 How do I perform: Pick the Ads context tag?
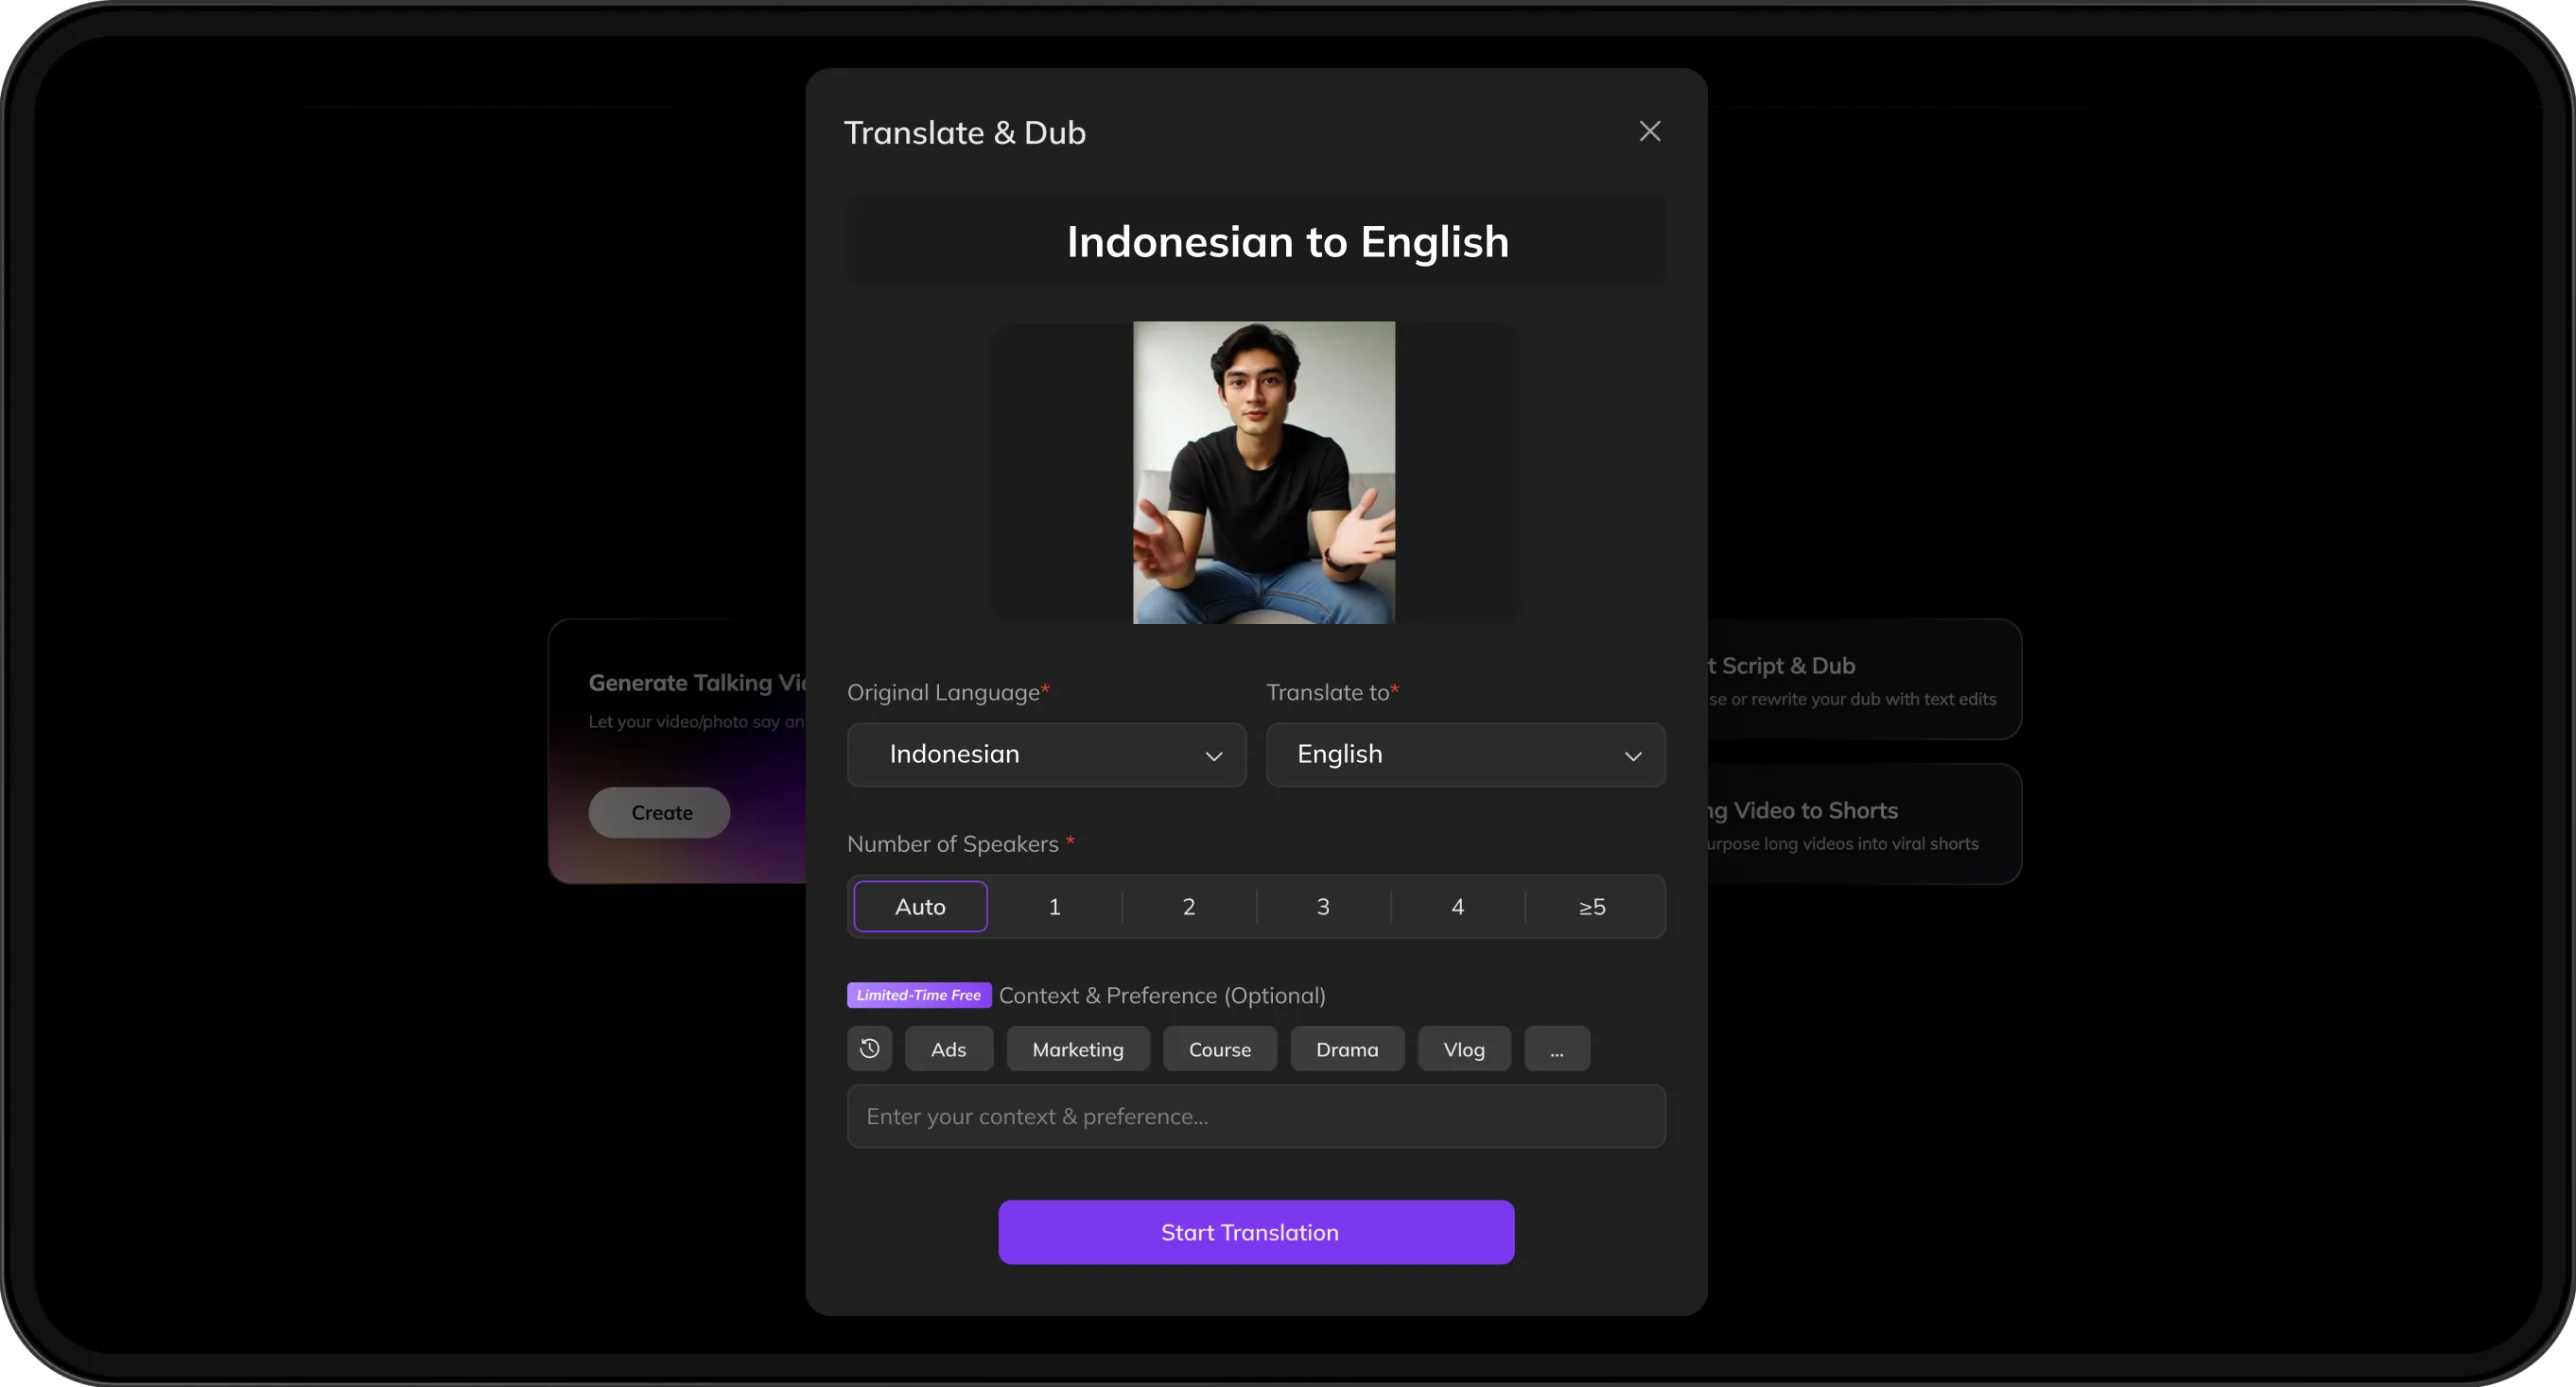coord(948,1048)
